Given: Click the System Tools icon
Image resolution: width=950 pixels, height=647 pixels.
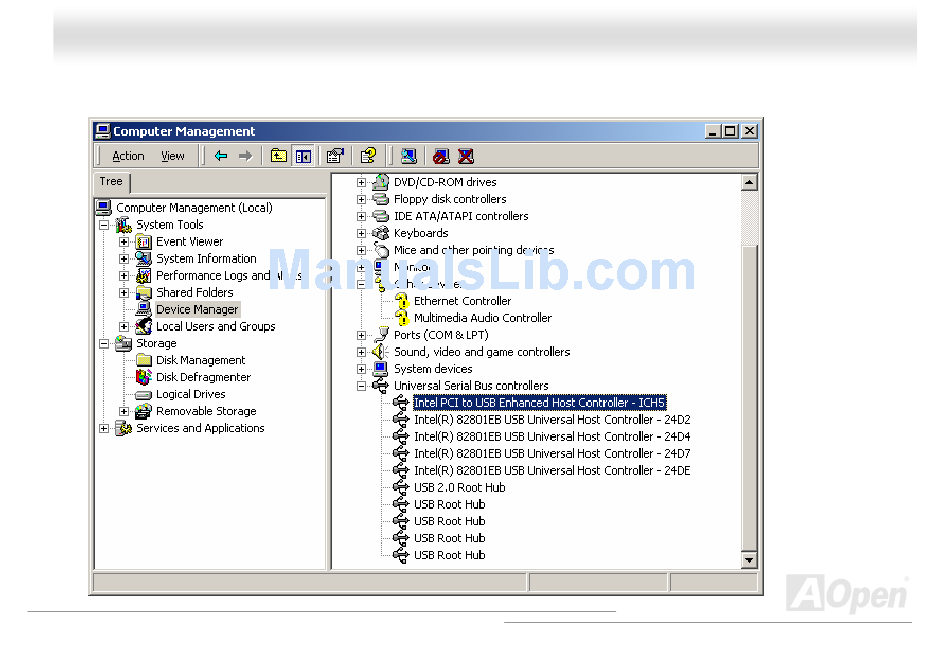Looking at the screenshot, I should [x=124, y=225].
